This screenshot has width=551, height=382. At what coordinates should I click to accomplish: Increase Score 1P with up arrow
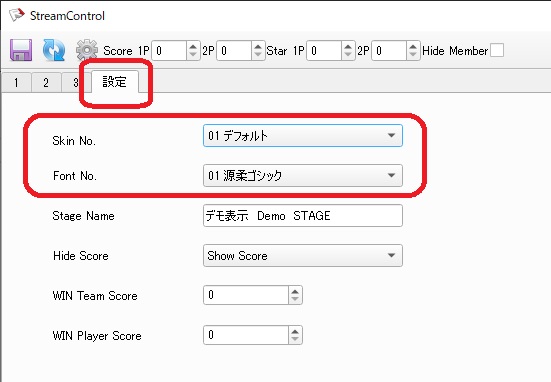(193, 46)
